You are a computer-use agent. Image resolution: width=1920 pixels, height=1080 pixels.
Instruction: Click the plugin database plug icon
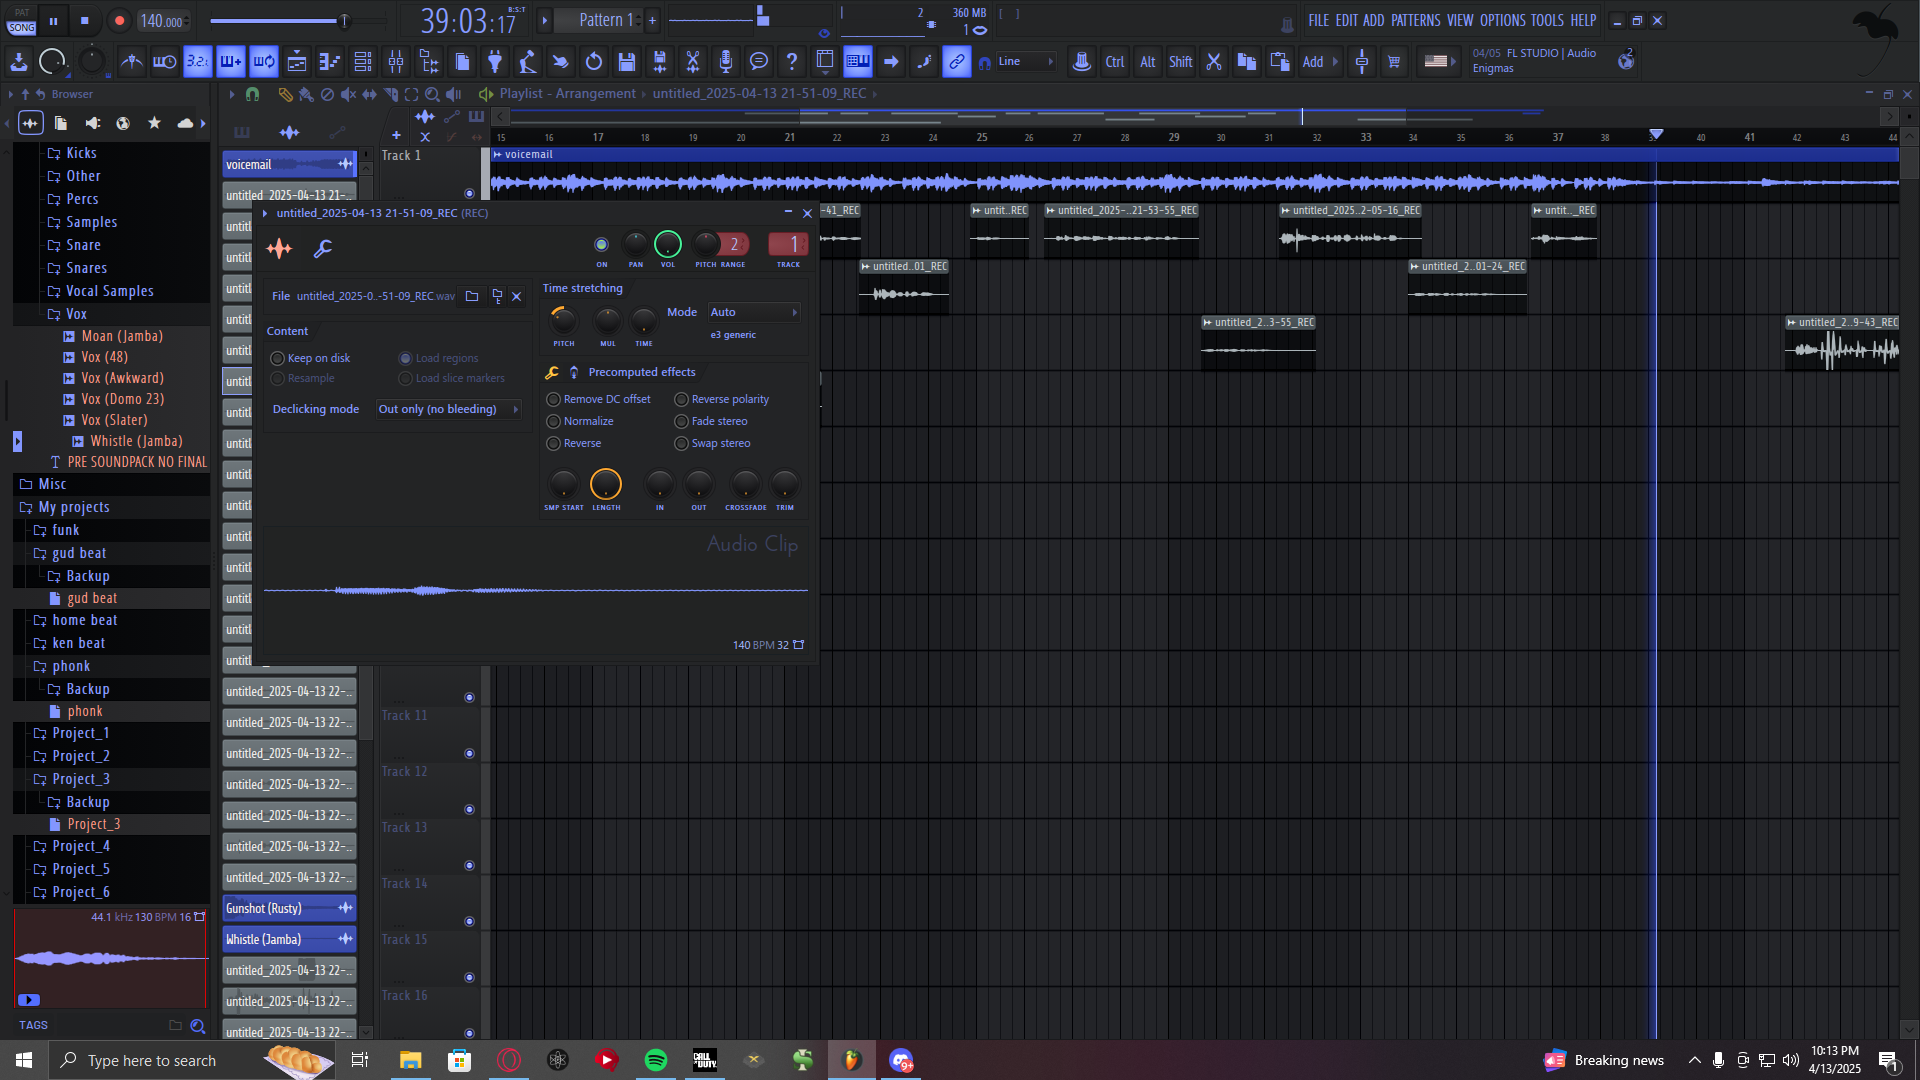(x=495, y=62)
